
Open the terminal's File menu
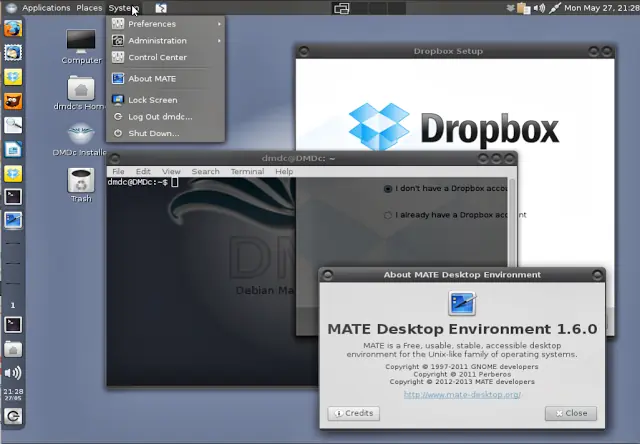pos(118,172)
